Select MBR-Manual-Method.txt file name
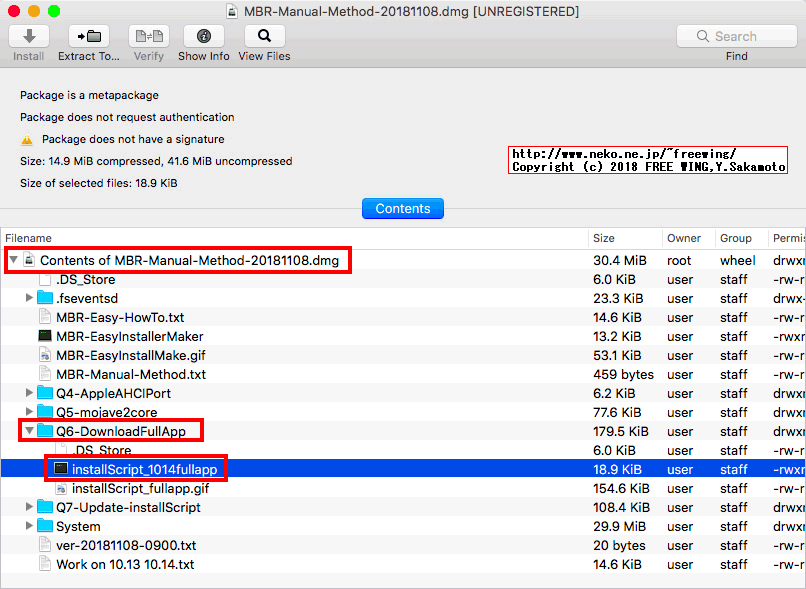 (x=131, y=375)
